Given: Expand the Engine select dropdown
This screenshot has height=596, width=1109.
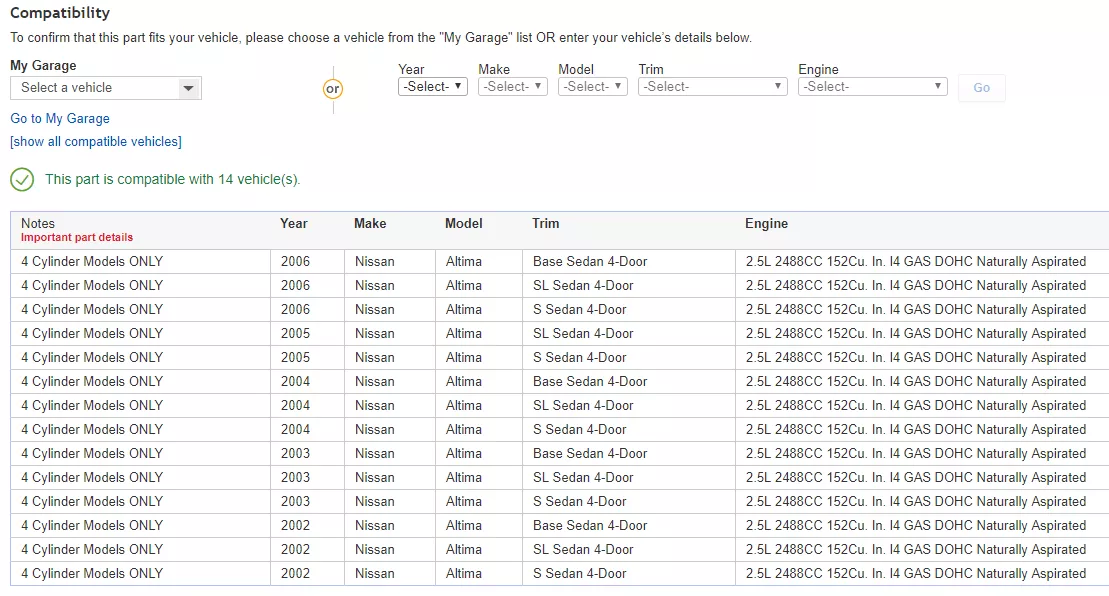Looking at the screenshot, I should [872, 87].
